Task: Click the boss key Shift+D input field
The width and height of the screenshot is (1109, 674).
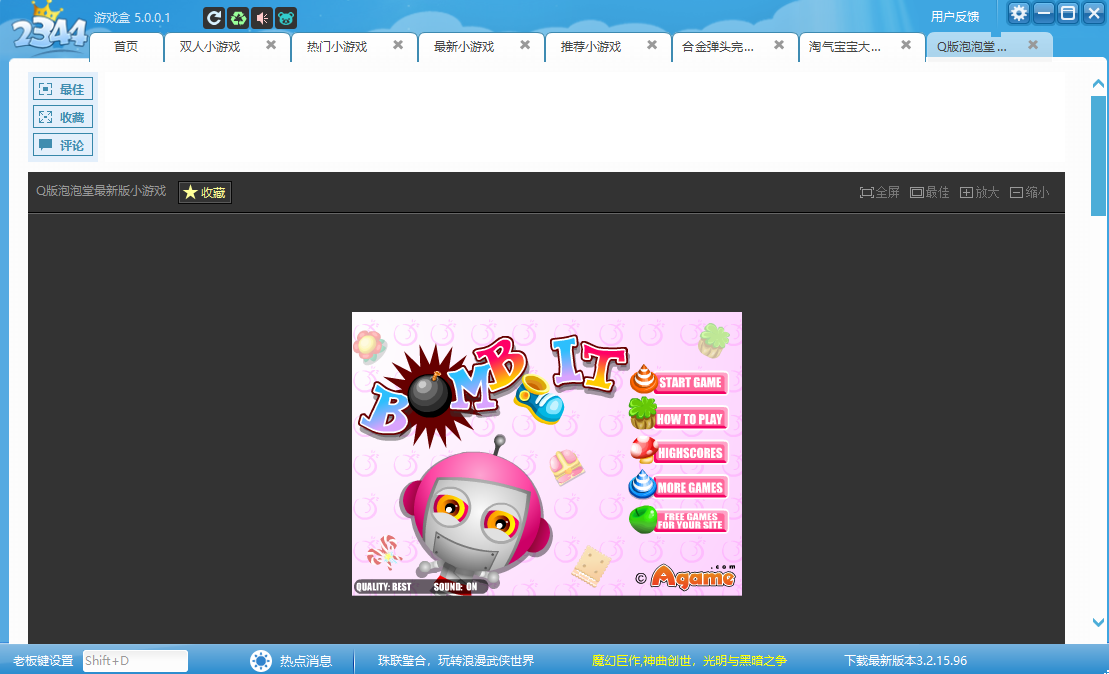Action: pos(135,661)
